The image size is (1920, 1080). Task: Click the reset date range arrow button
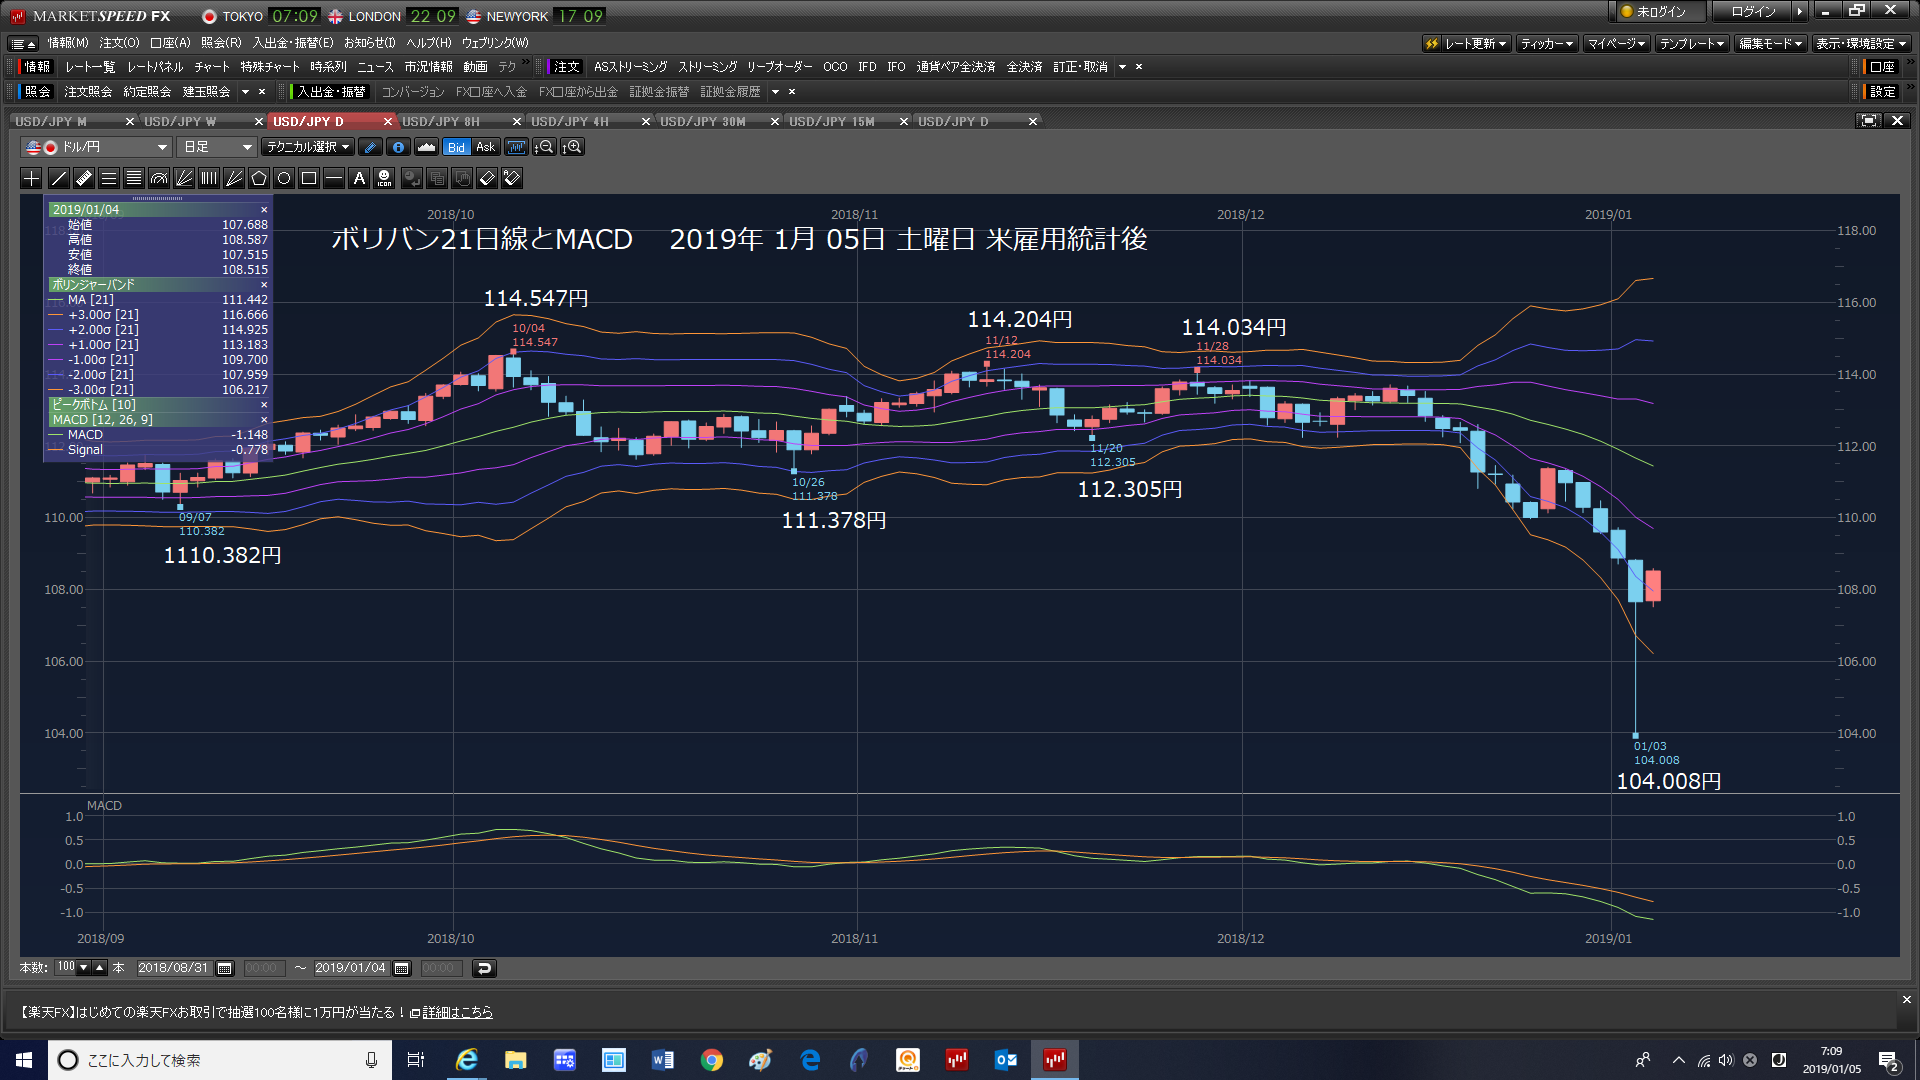484,968
